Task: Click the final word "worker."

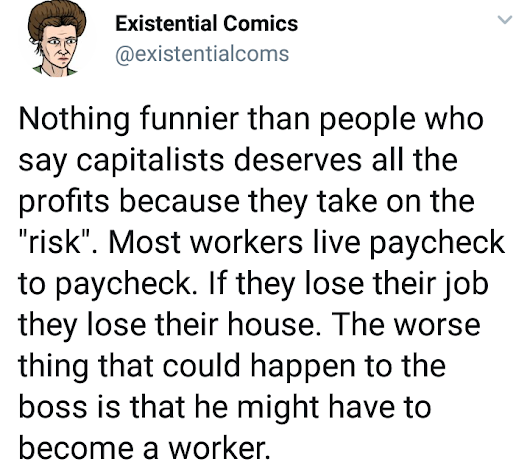Action: (x=219, y=449)
